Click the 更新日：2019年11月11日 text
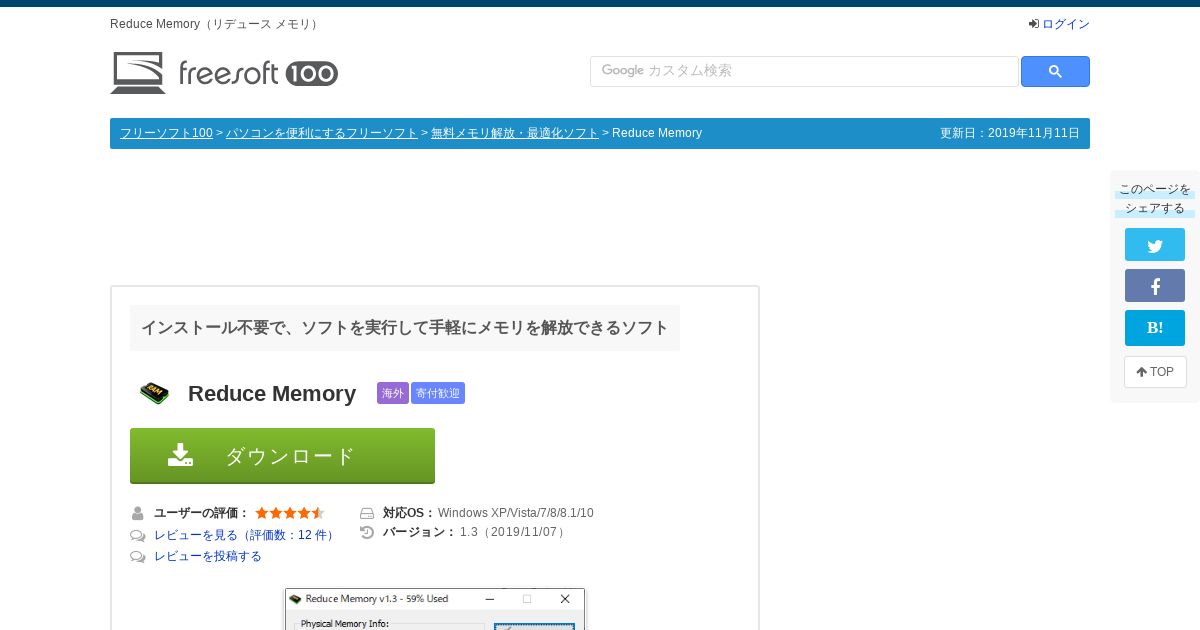This screenshot has height=630, width=1200. pyautogui.click(x=1010, y=133)
